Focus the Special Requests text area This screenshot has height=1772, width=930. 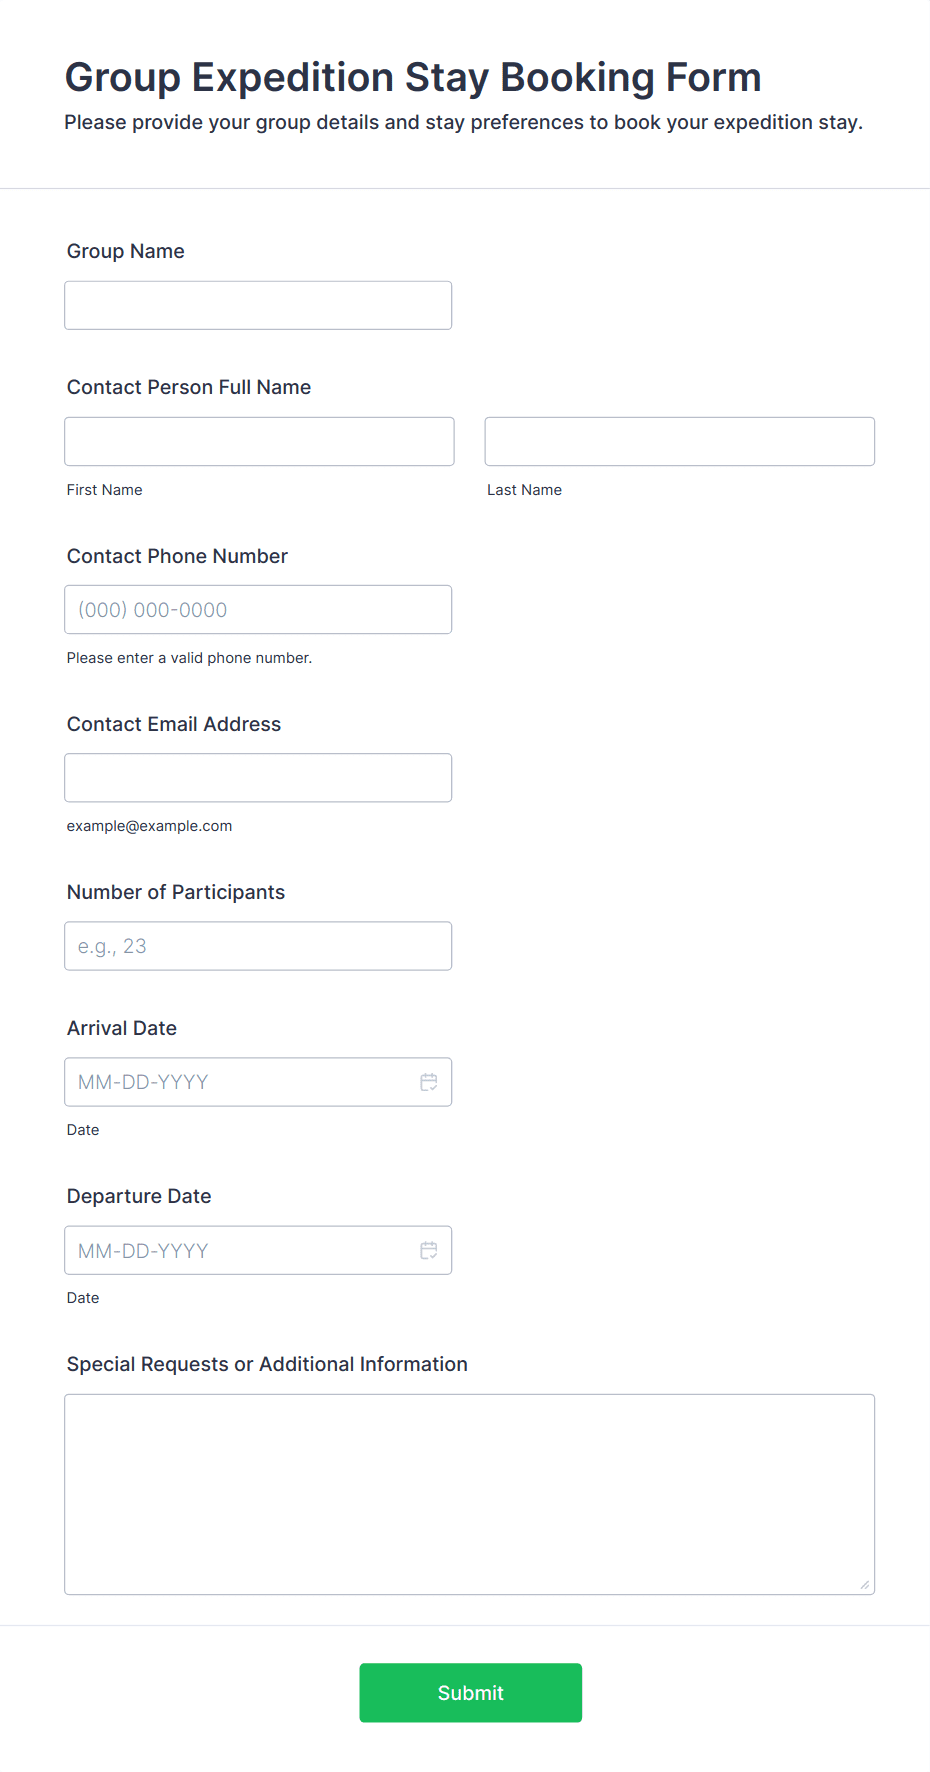coord(469,1494)
